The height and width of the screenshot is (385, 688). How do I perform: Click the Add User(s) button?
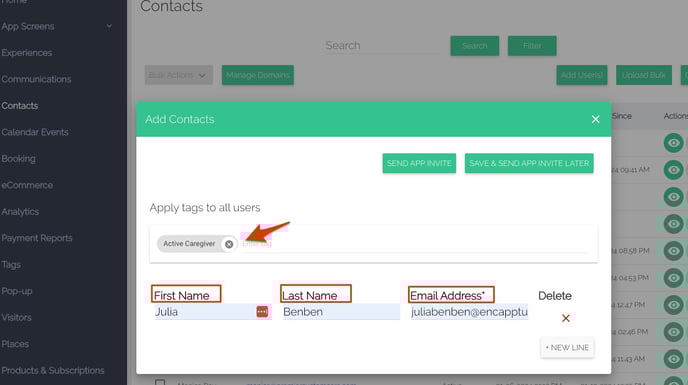(x=582, y=75)
